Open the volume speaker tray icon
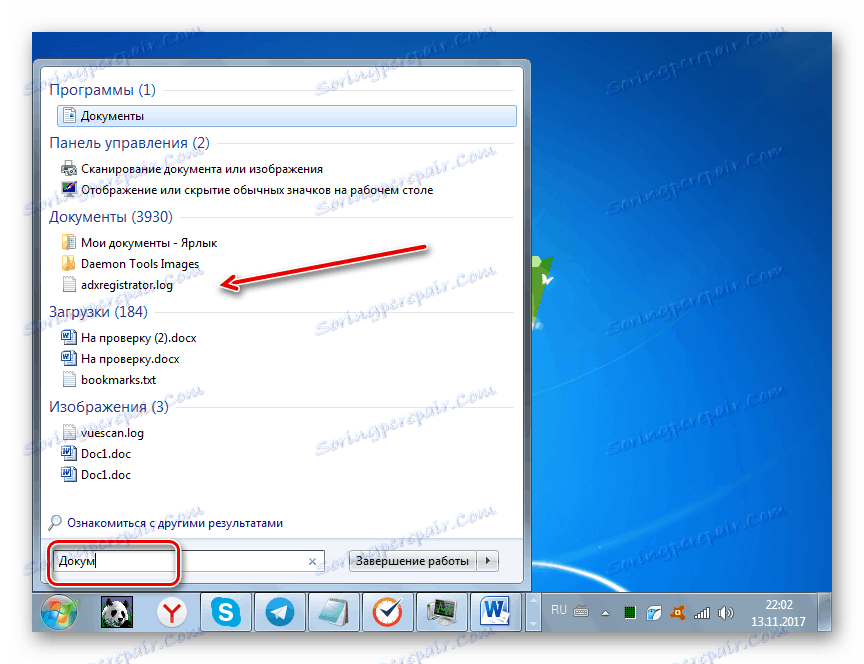This screenshot has height=664, width=864. (x=726, y=613)
